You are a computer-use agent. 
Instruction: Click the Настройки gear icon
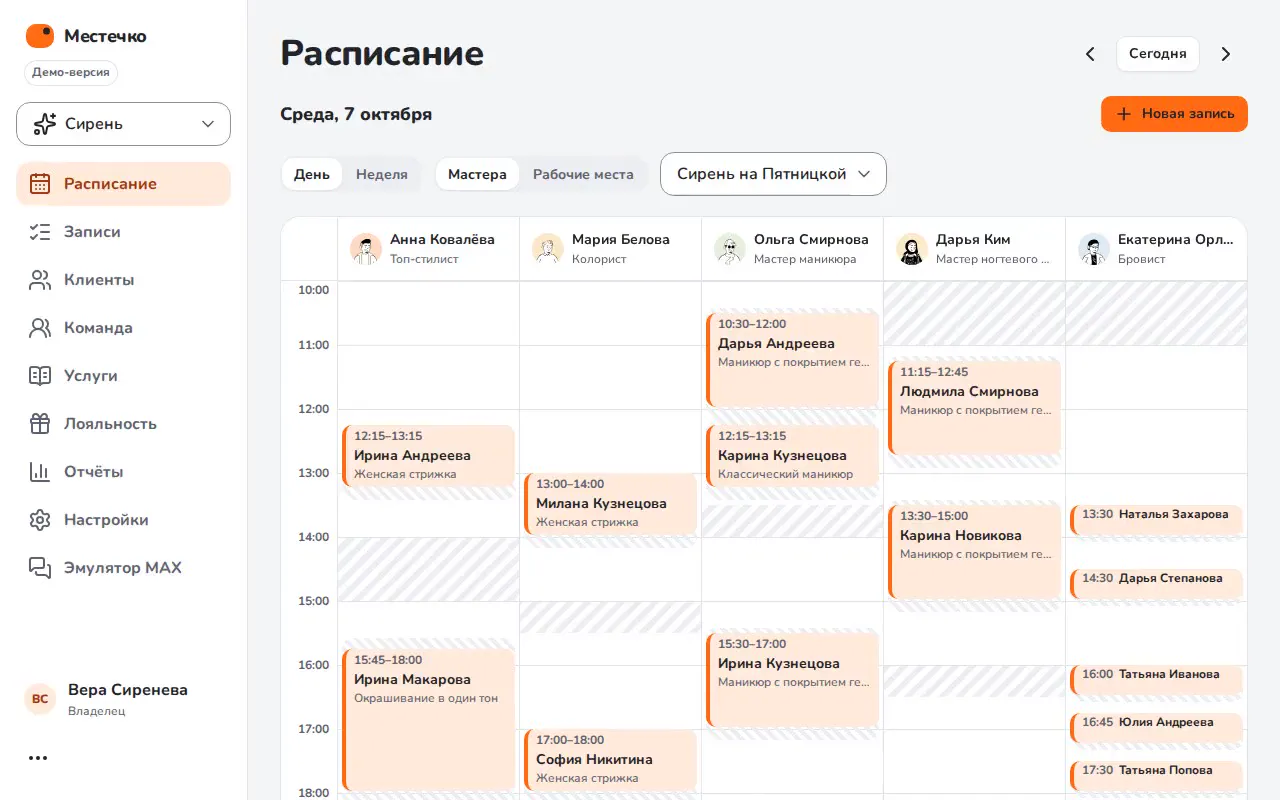click(40, 520)
